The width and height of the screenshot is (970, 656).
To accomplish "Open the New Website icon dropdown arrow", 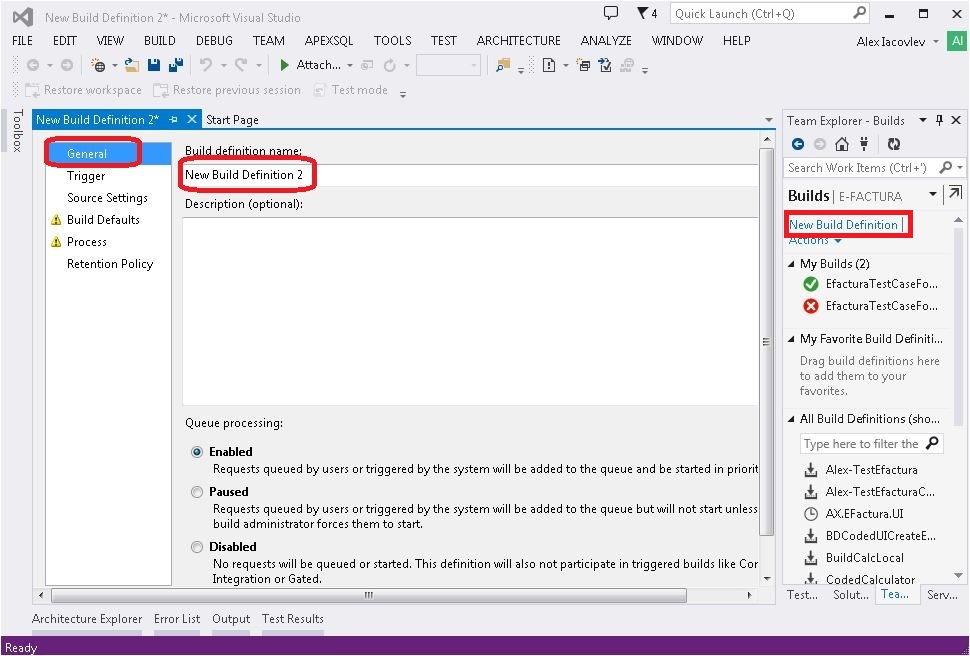I will tap(114, 66).
